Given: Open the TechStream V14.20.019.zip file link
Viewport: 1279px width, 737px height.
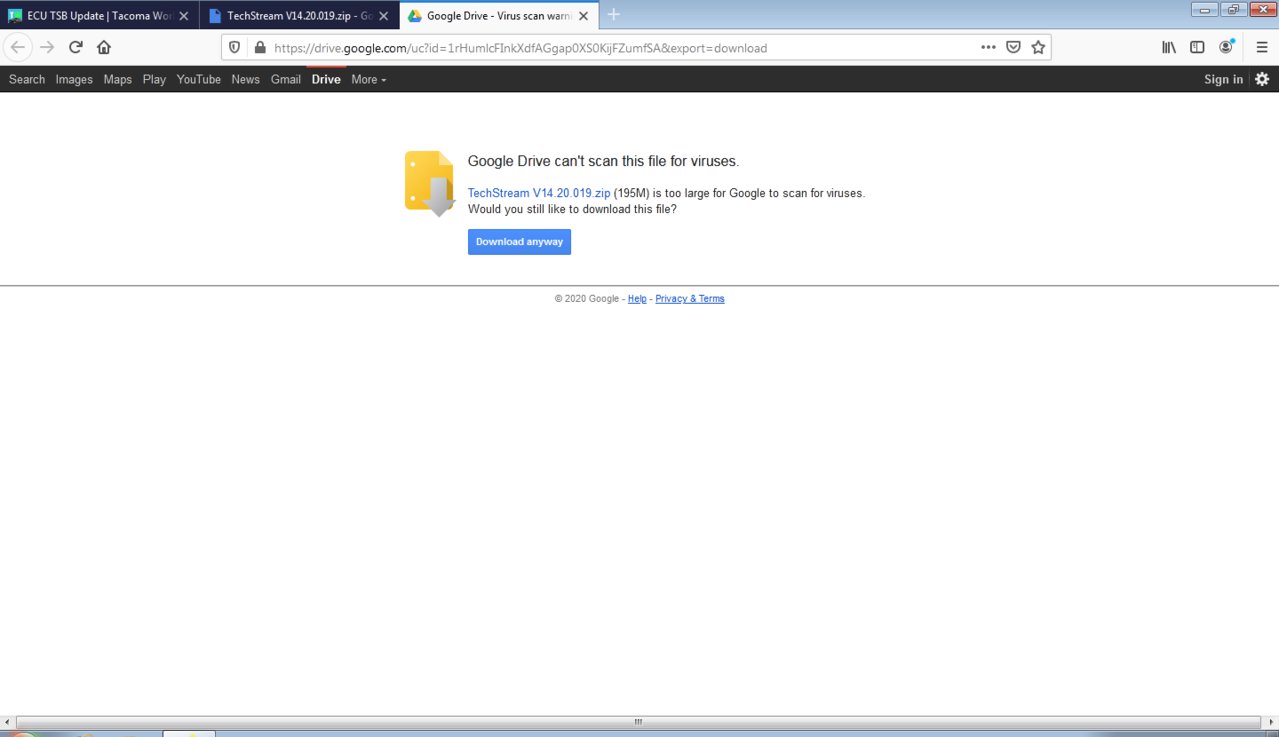Looking at the screenshot, I should coord(539,193).
